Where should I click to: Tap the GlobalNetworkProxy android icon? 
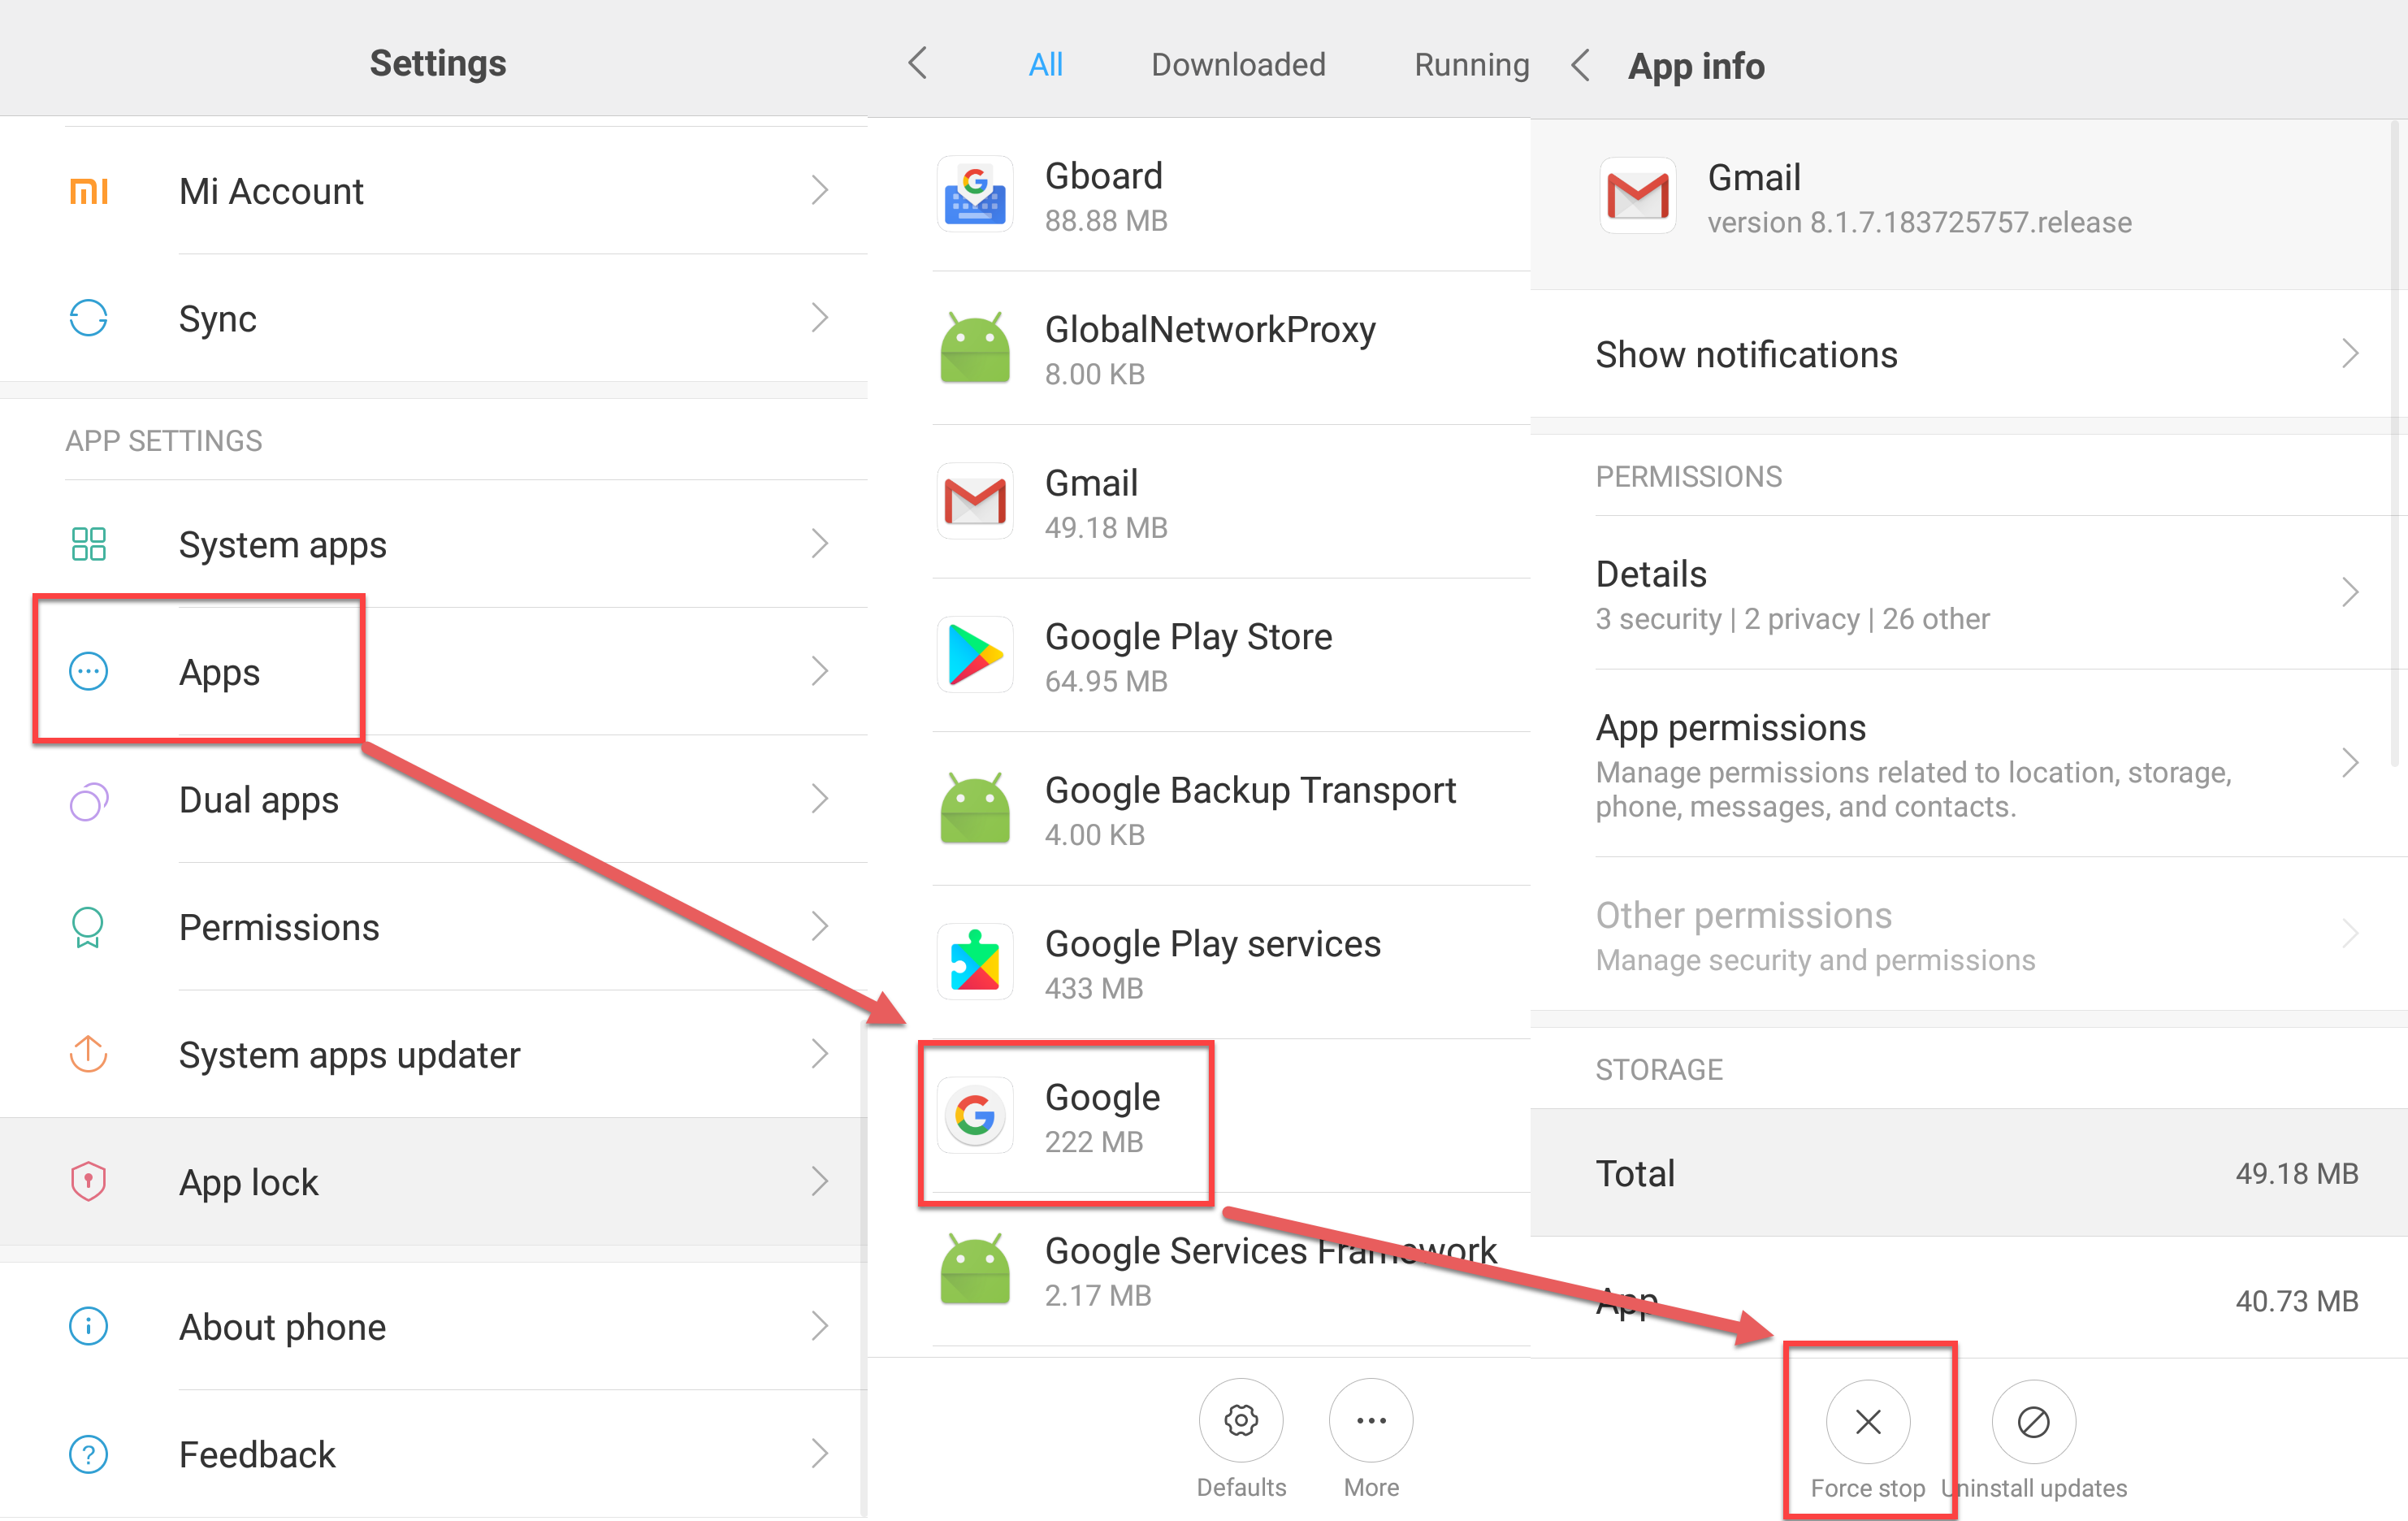[975, 347]
